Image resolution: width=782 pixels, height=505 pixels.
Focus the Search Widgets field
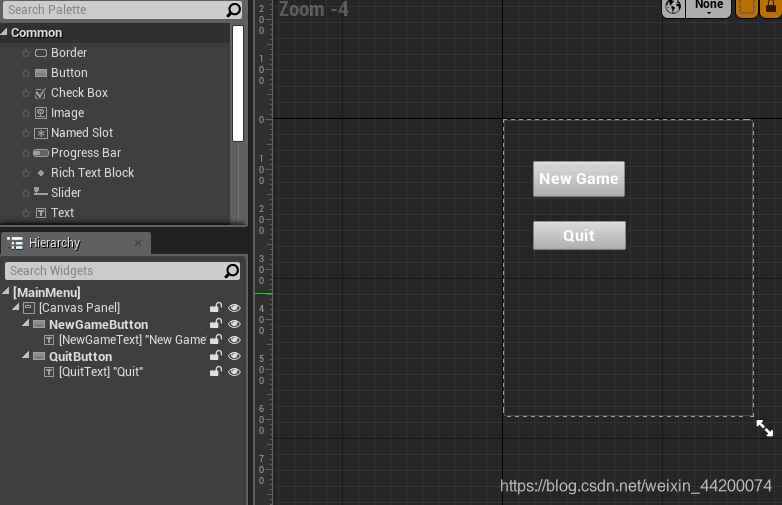click(x=115, y=271)
